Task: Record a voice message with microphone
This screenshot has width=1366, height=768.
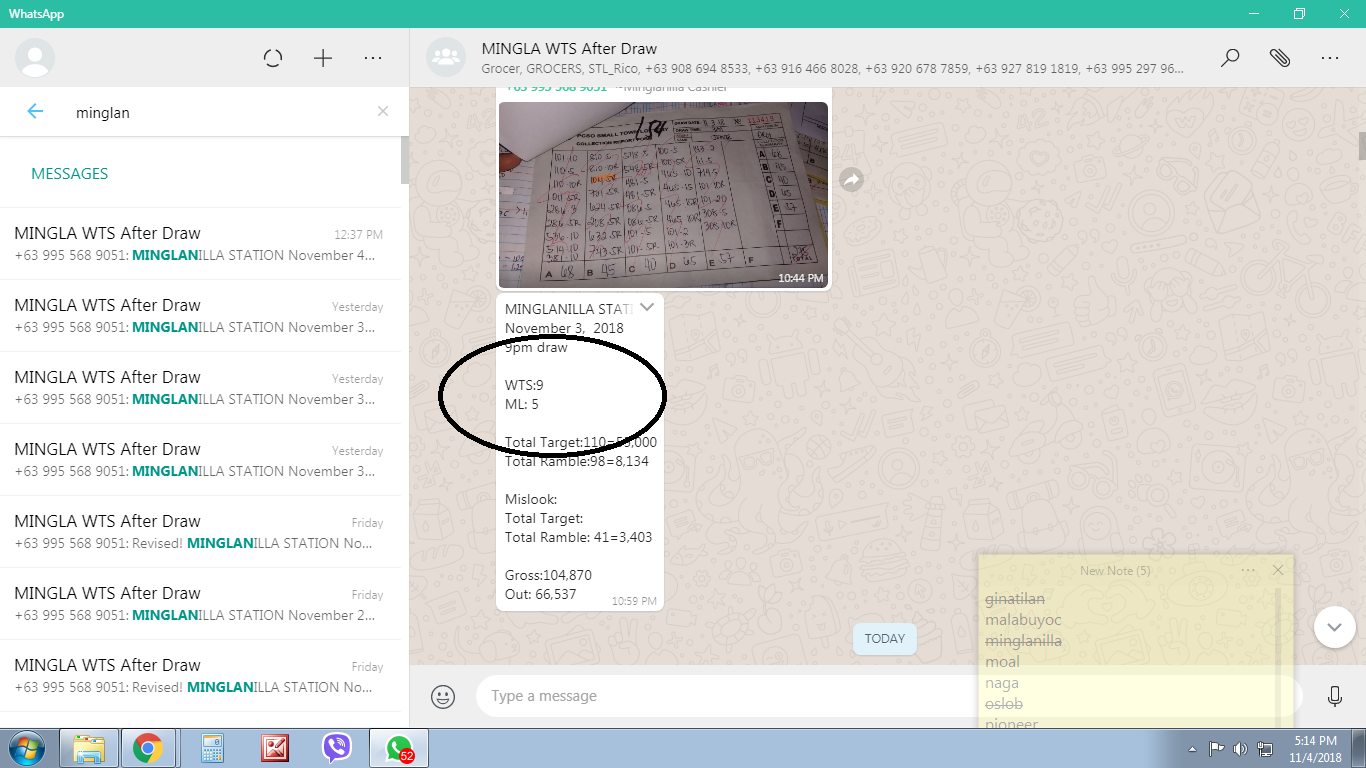Action: [1334, 696]
